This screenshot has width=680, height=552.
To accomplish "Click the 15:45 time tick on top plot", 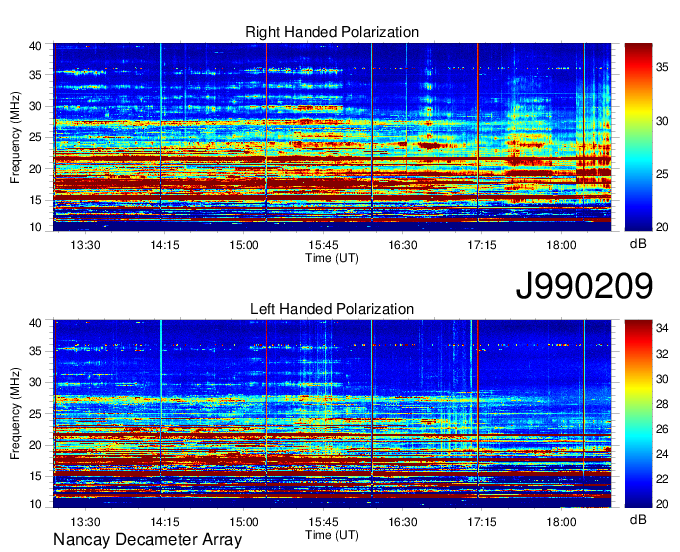I will [324, 245].
